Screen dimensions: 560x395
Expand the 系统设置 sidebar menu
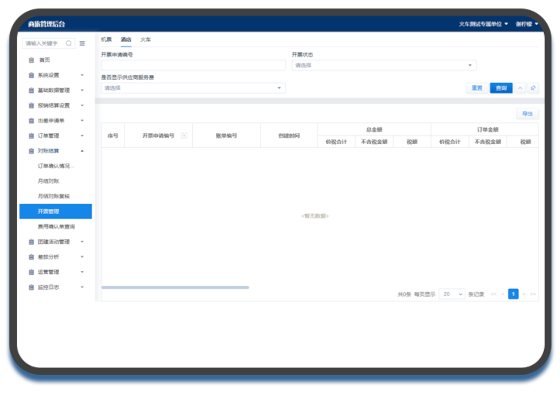point(56,75)
